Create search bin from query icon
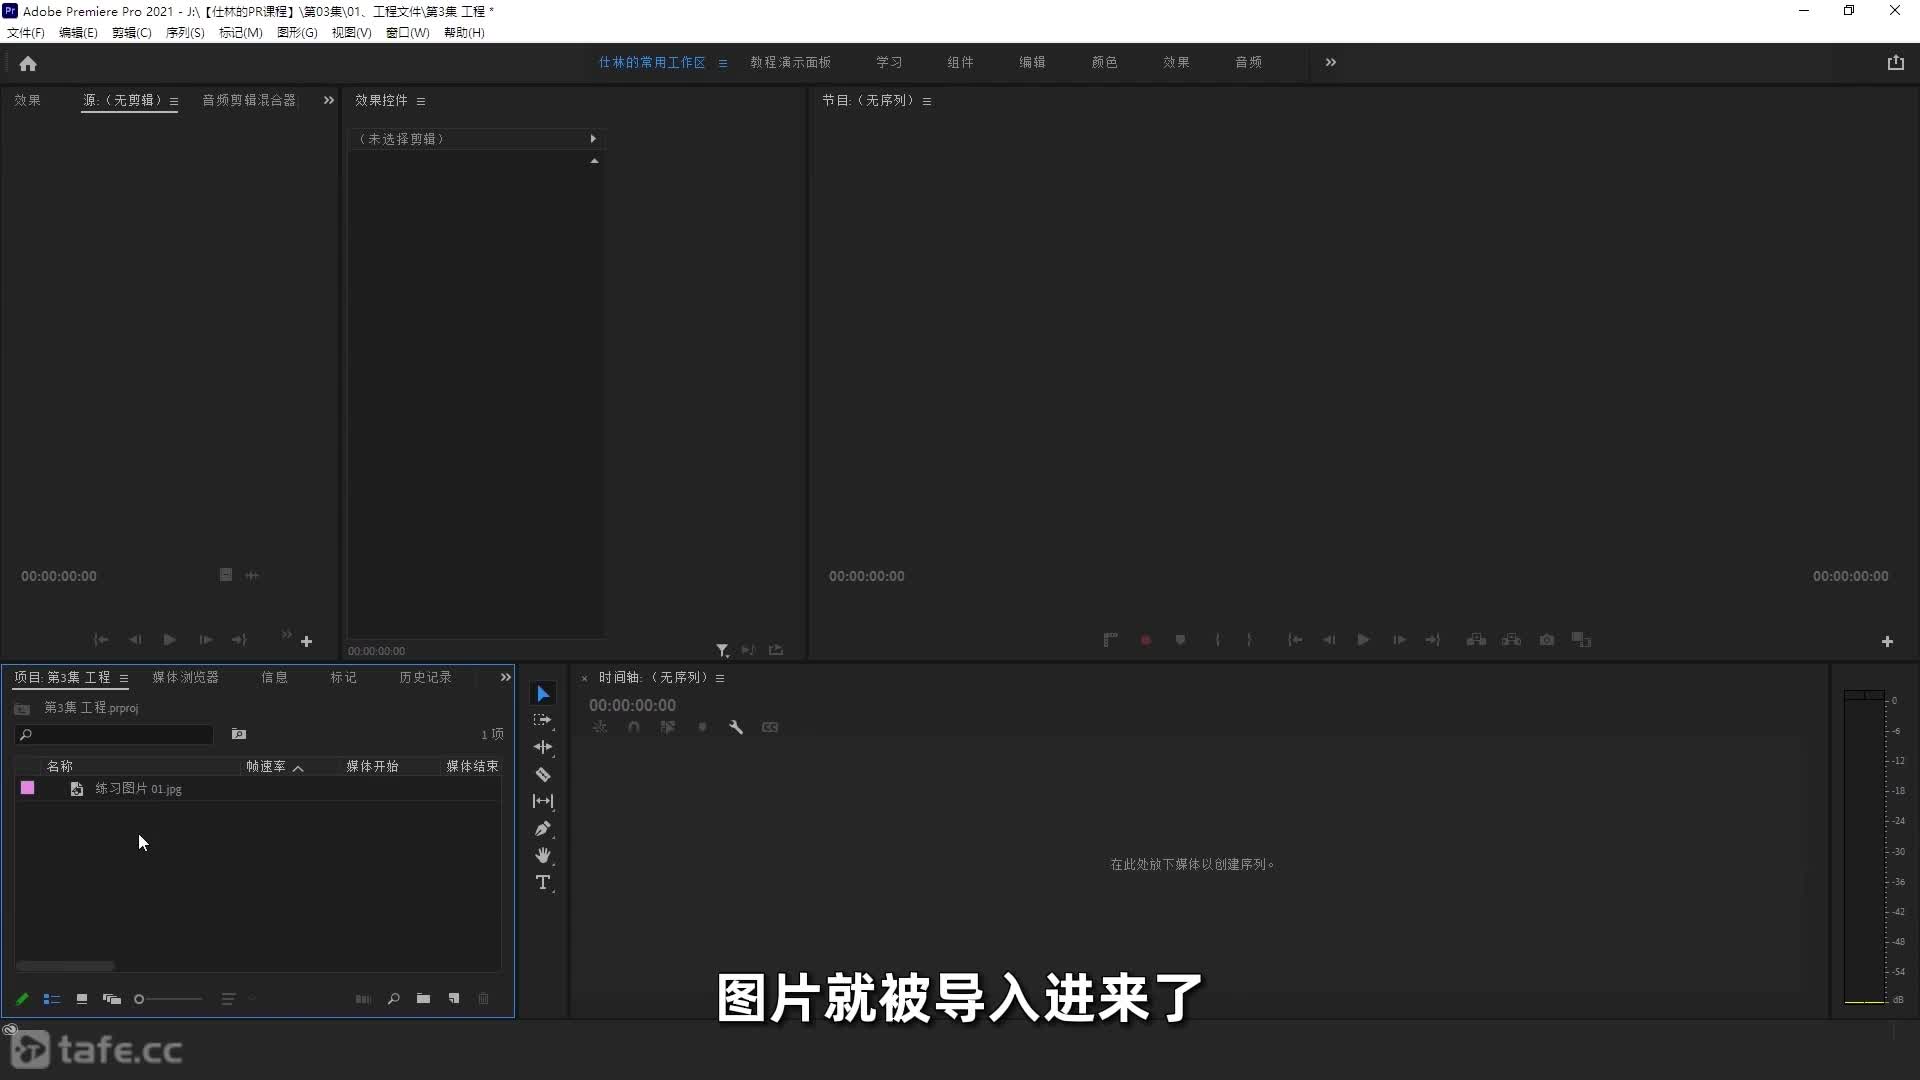This screenshot has width=1920, height=1080. click(239, 734)
